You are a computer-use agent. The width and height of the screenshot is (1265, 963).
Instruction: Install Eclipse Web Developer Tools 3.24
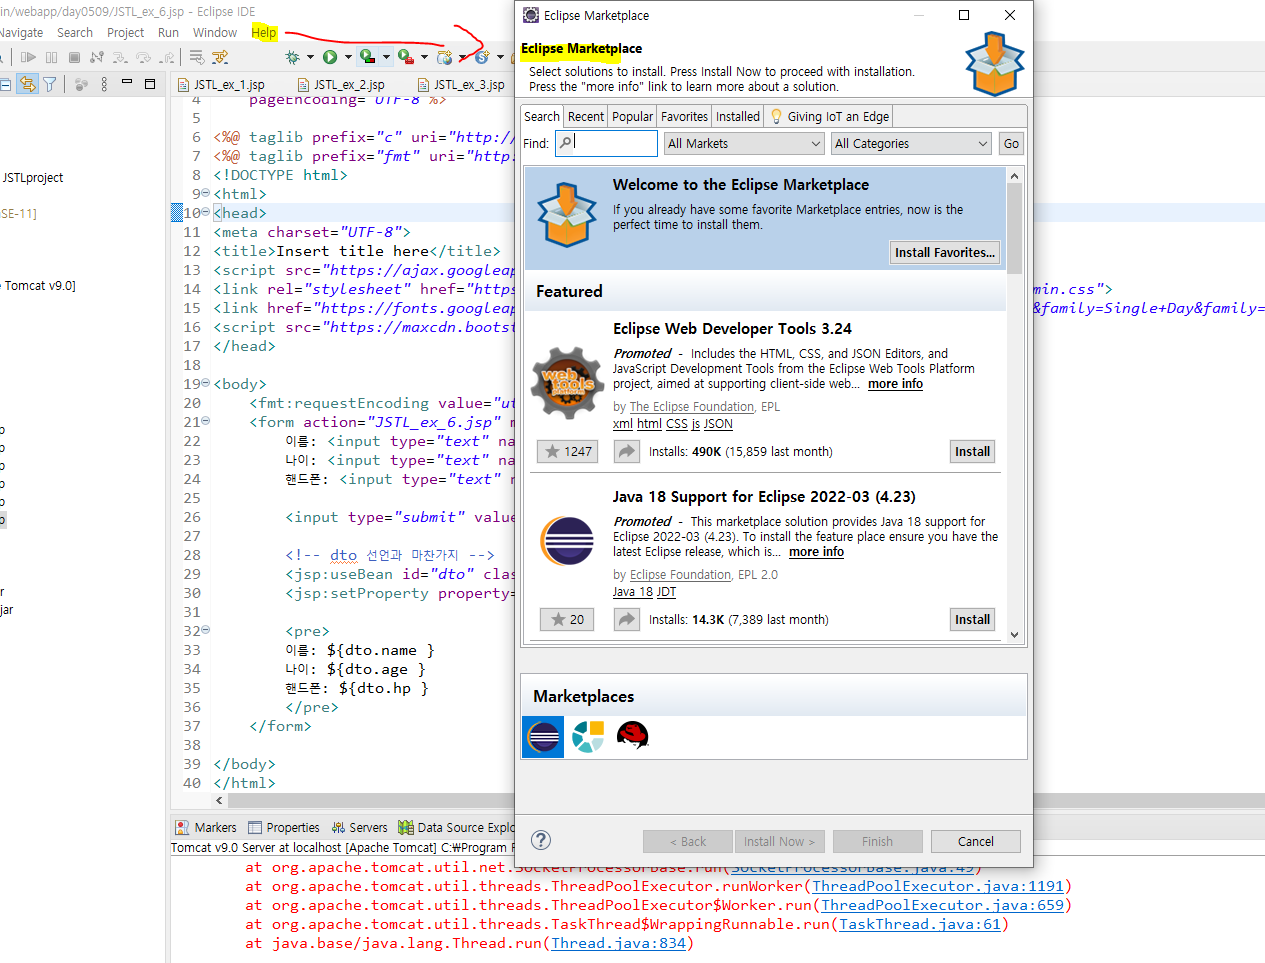tap(972, 452)
